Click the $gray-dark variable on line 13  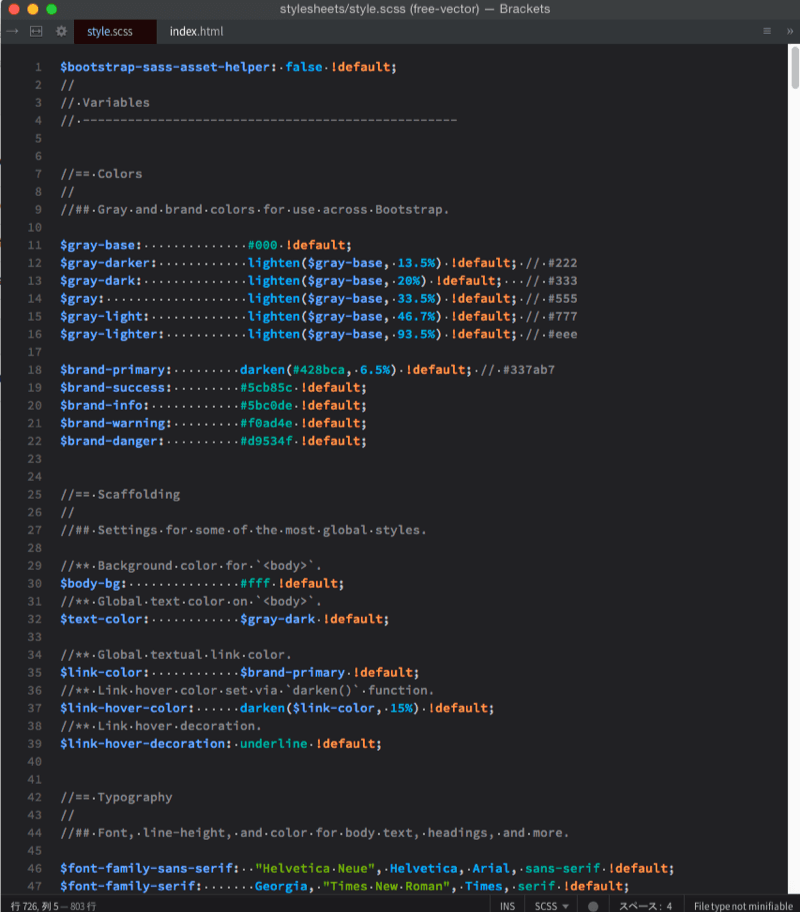point(98,280)
